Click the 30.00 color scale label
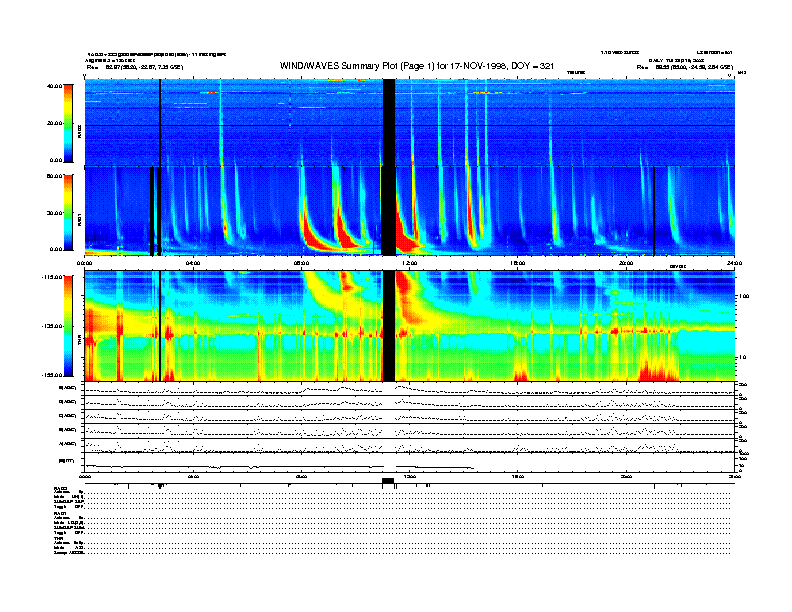 (55, 213)
